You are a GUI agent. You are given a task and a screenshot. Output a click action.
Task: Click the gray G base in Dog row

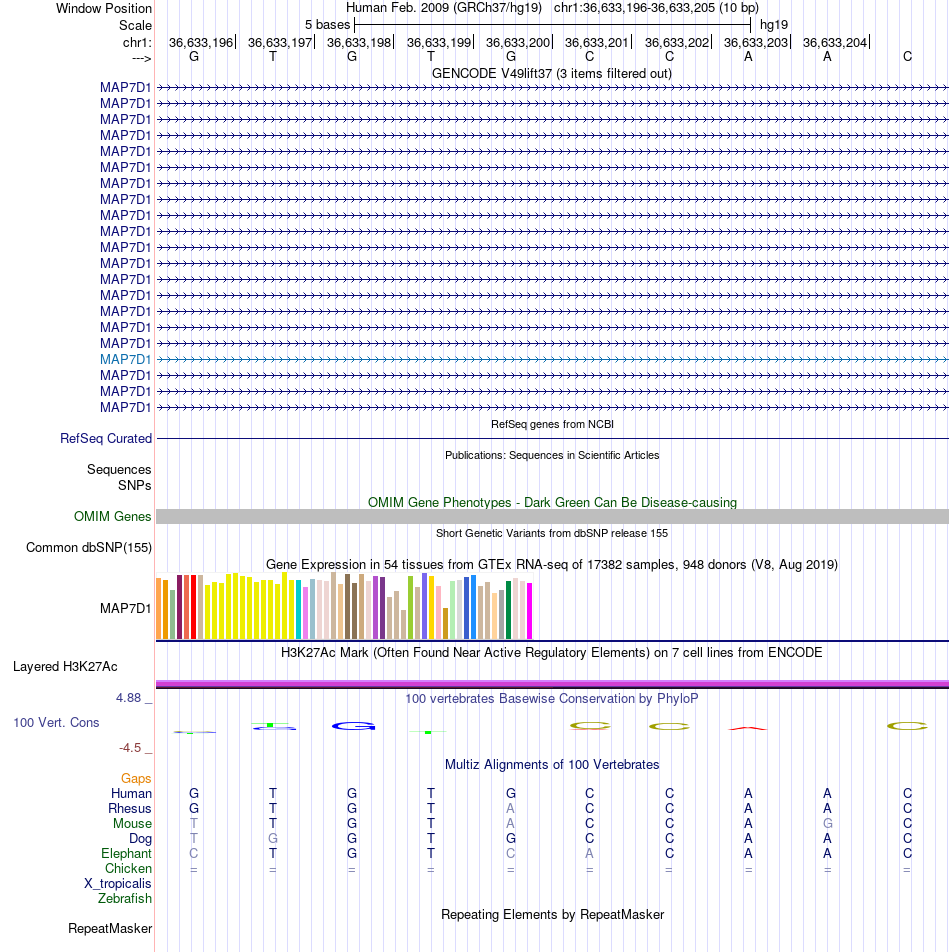point(273,838)
